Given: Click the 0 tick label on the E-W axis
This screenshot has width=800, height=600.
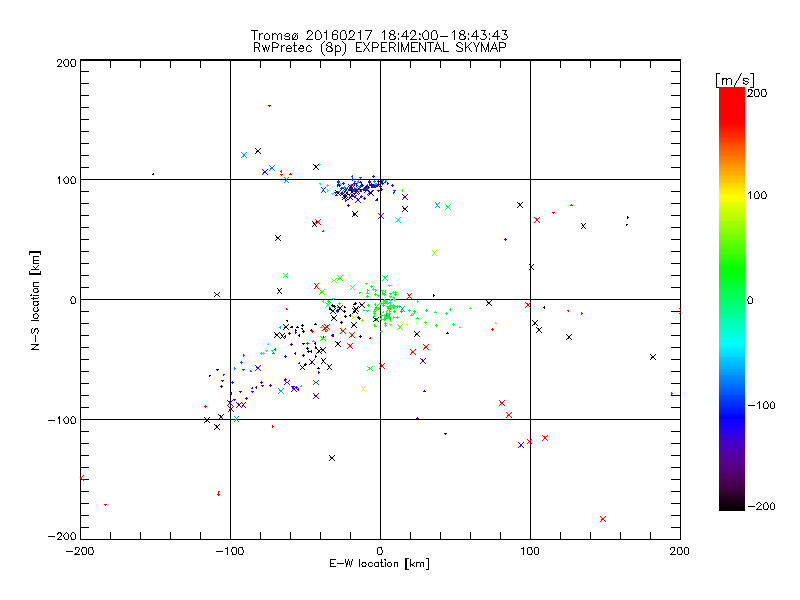Looking at the screenshot, I should coord(380,551).
